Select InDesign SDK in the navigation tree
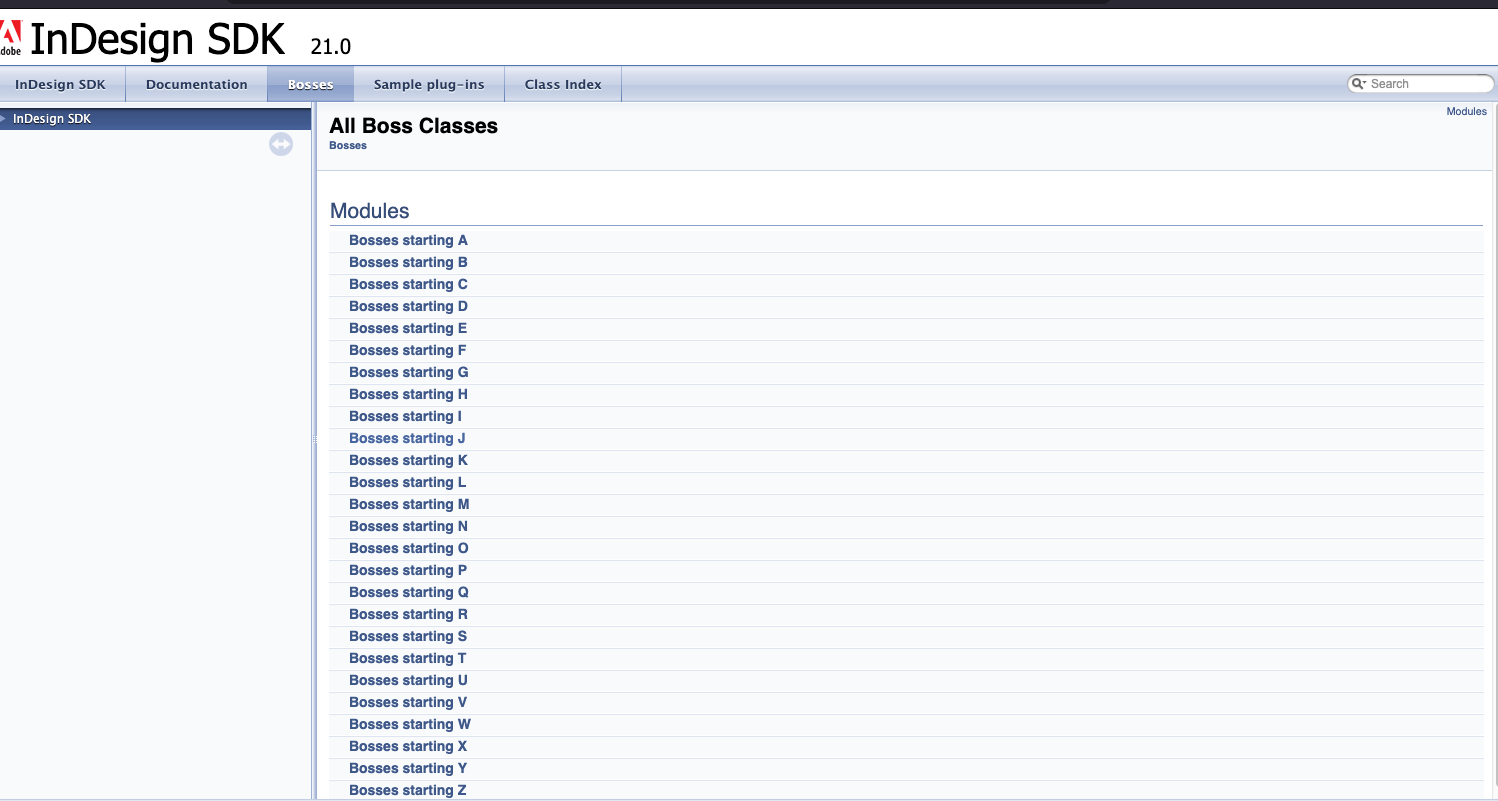The width and height of the screenshot is (1498, 801). (x=52, y=119)
